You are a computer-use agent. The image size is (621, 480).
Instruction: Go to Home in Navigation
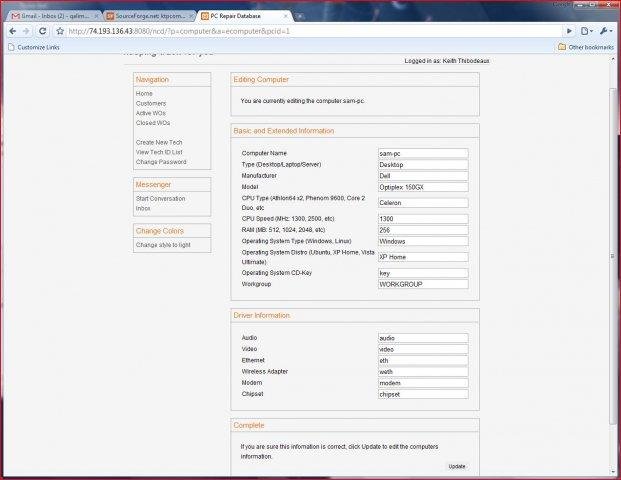click(144, 93)
